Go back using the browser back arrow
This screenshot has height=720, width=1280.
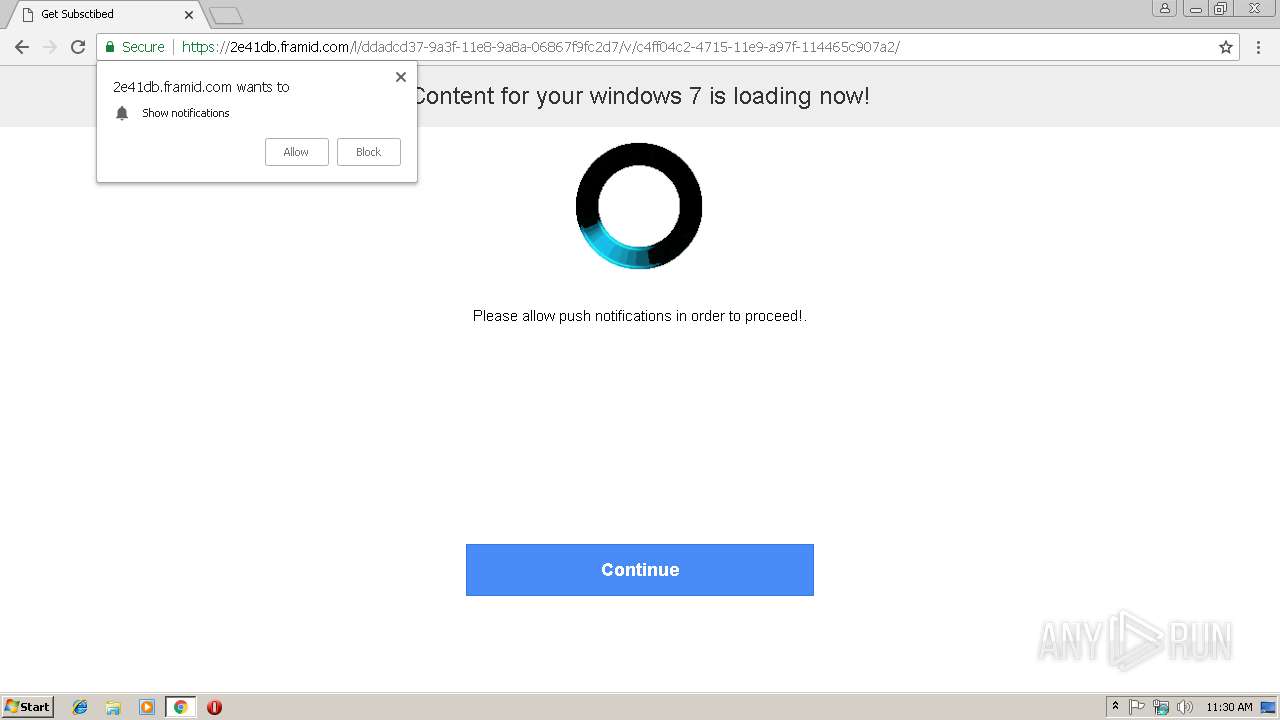(x=21, y=47)
